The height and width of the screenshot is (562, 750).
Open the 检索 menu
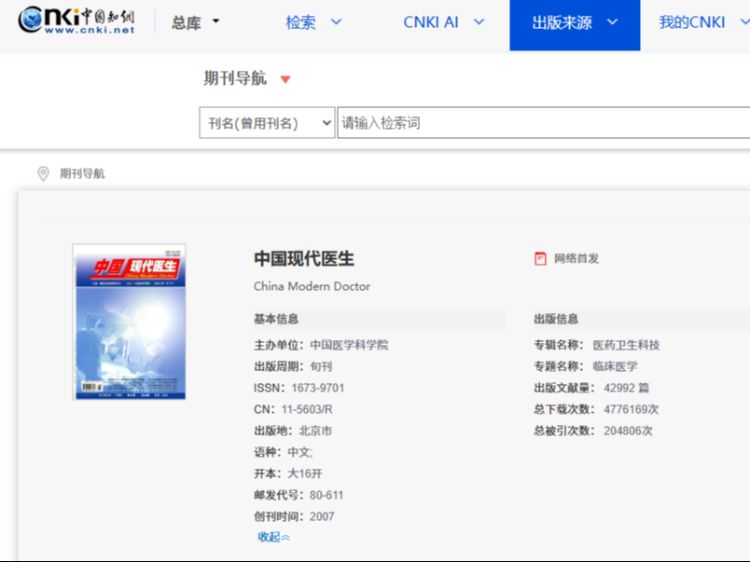[313, 22]
